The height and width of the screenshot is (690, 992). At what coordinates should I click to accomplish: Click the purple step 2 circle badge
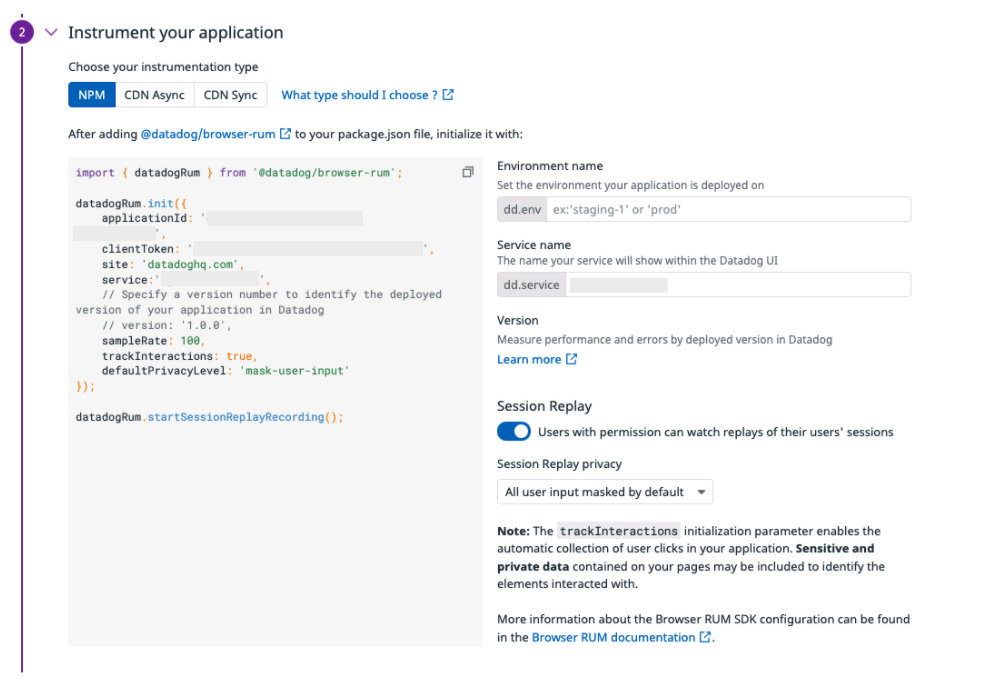(x=22, y=32)
